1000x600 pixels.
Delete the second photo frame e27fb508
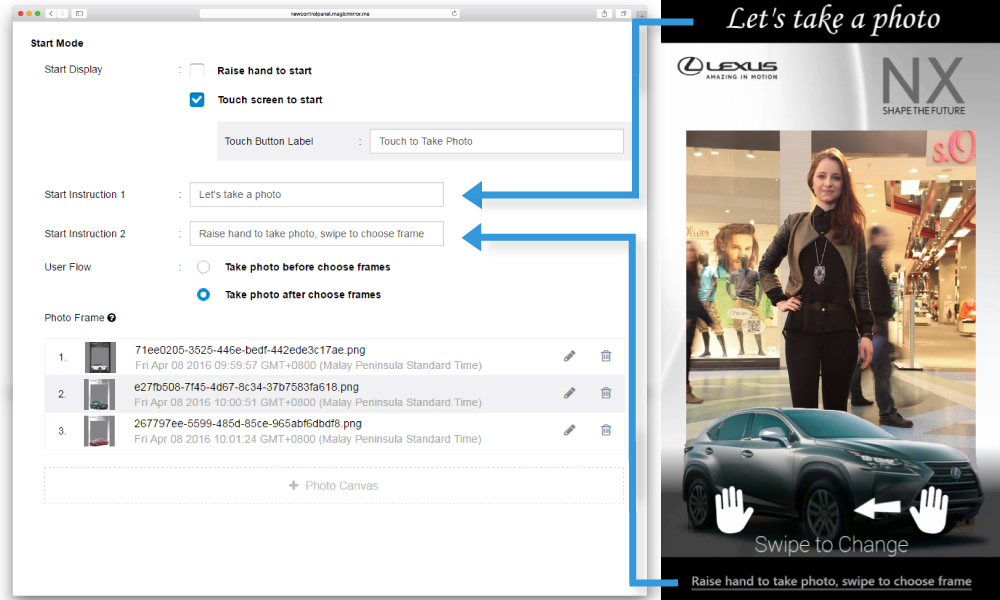click(606, 393)
